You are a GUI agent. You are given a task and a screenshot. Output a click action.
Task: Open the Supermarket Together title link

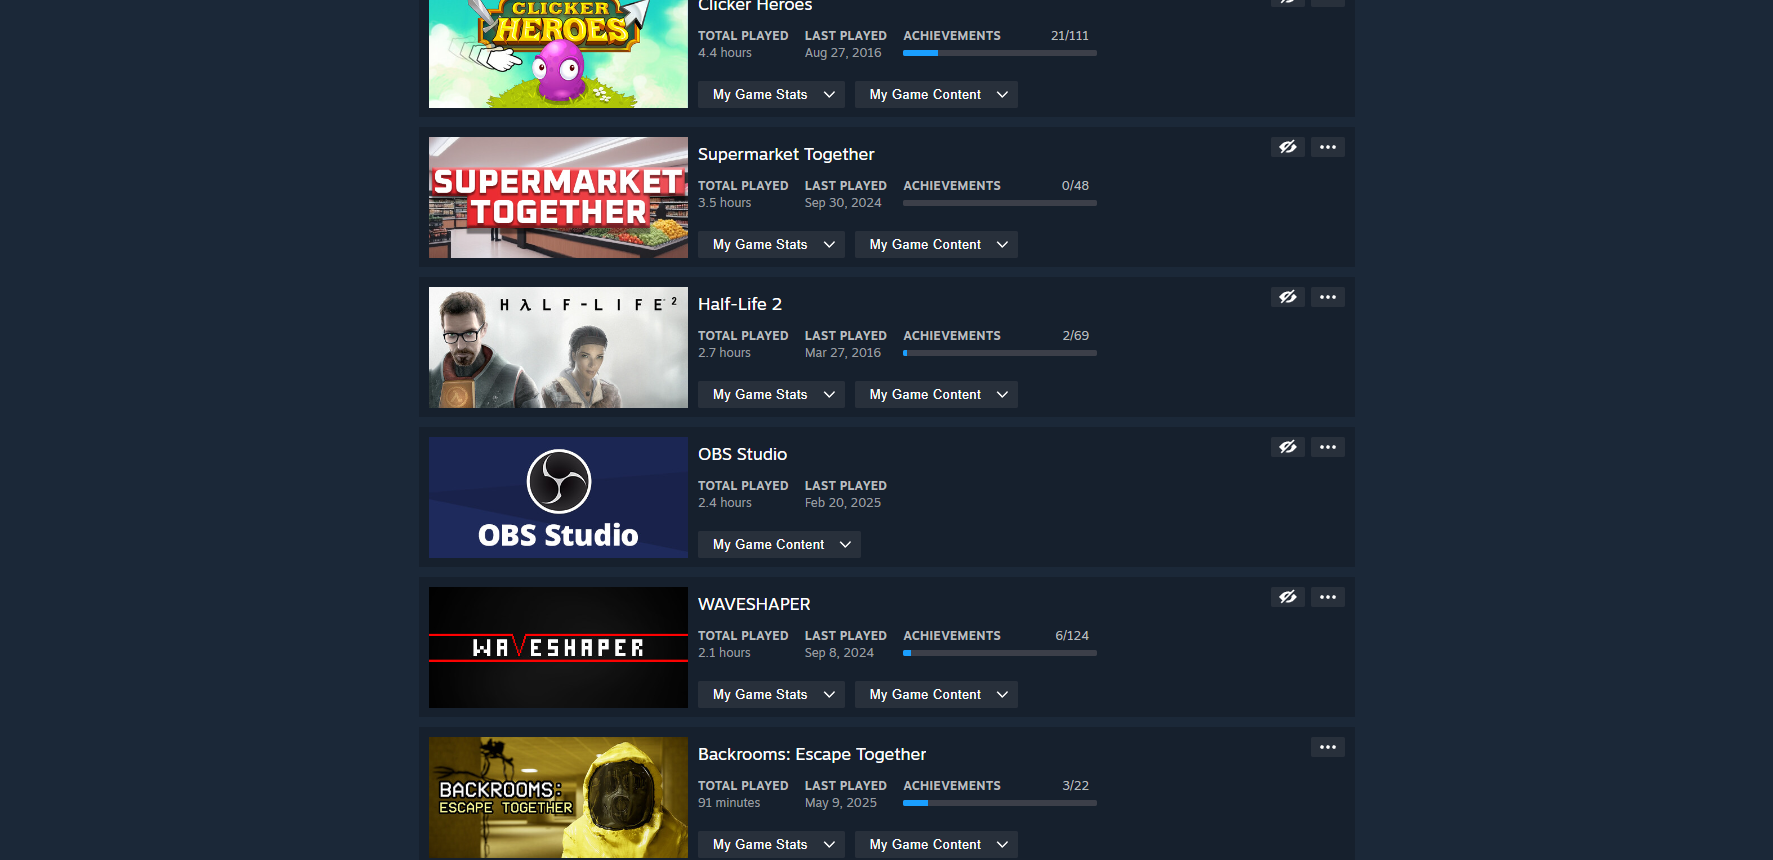click(x=786, y=154)
